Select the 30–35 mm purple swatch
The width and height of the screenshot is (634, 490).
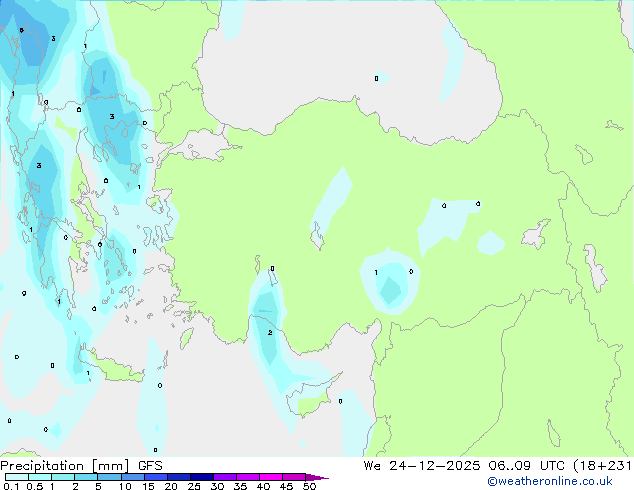click(225, 477)
